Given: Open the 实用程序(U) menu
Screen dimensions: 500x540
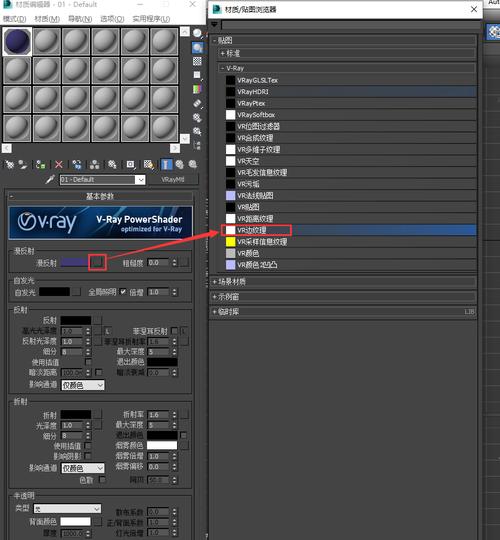Looking at the screenshot, I should [x=151, y=19].
